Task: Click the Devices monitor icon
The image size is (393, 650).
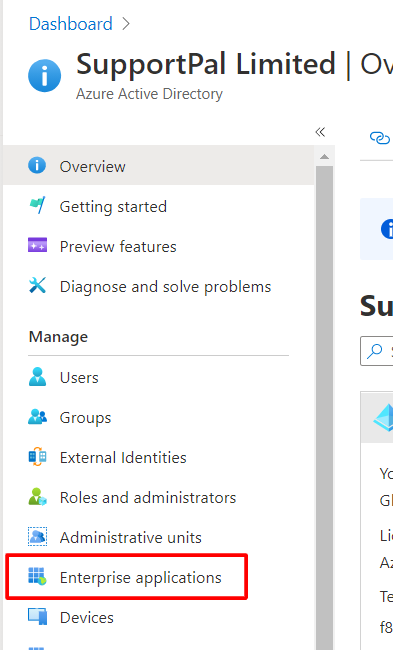Action: pos(37,616)
